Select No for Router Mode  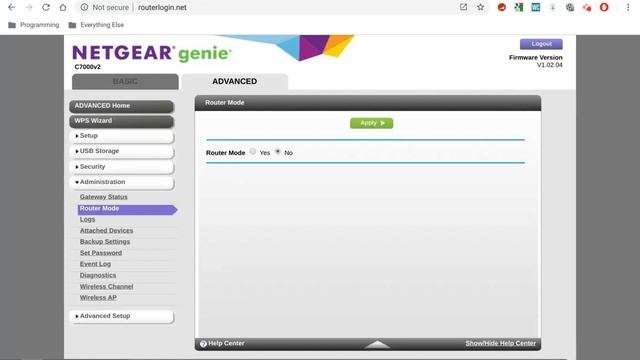pyautogui.click(x=278, y=151)
